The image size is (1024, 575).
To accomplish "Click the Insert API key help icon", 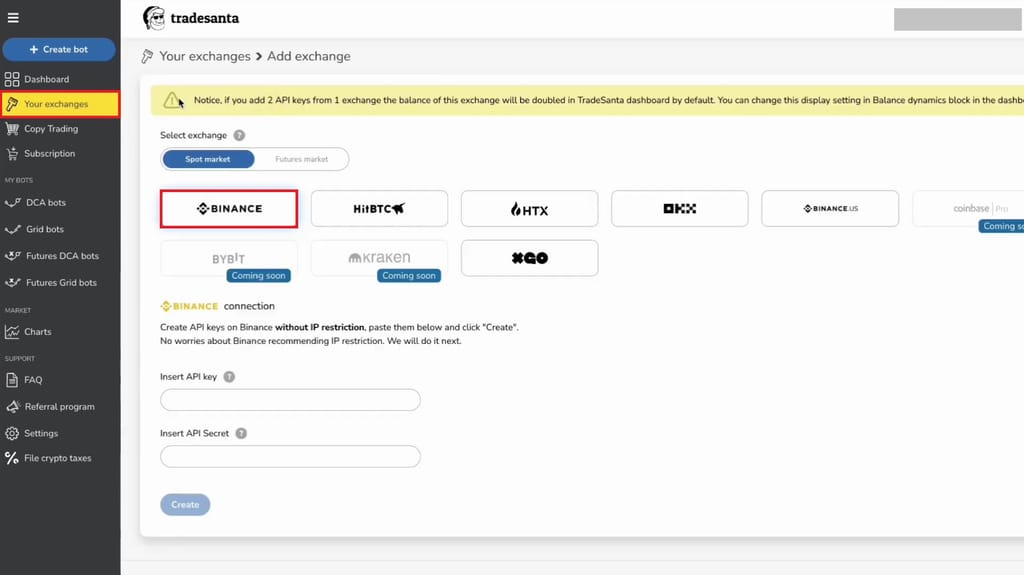I will (229, 377).
